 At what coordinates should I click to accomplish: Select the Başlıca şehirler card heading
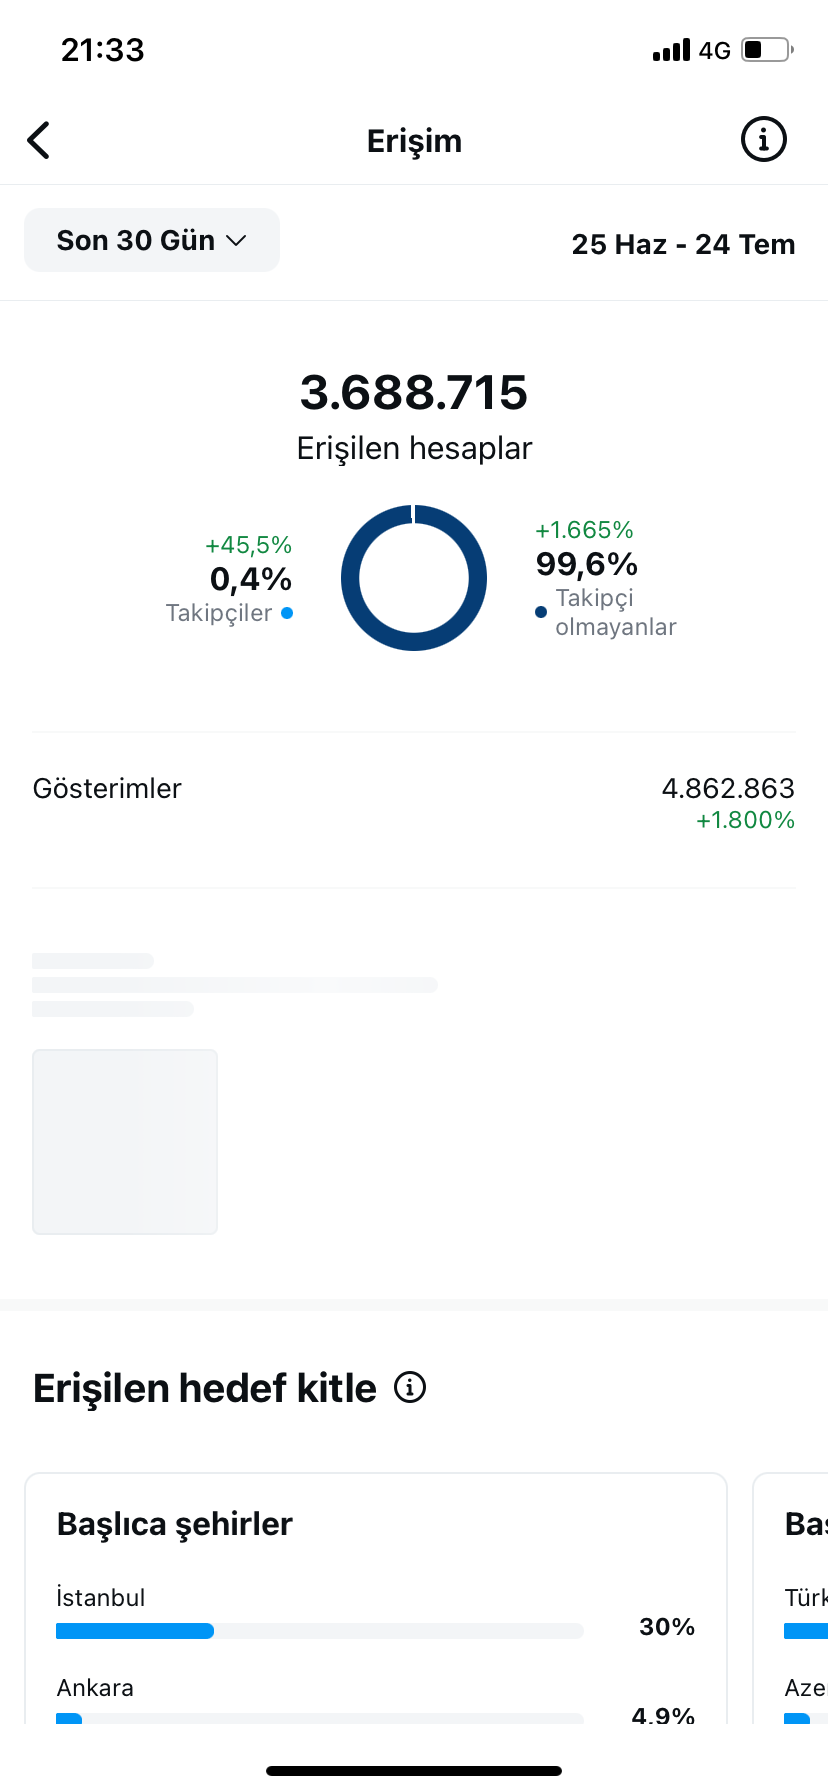tap(175, 1524)
